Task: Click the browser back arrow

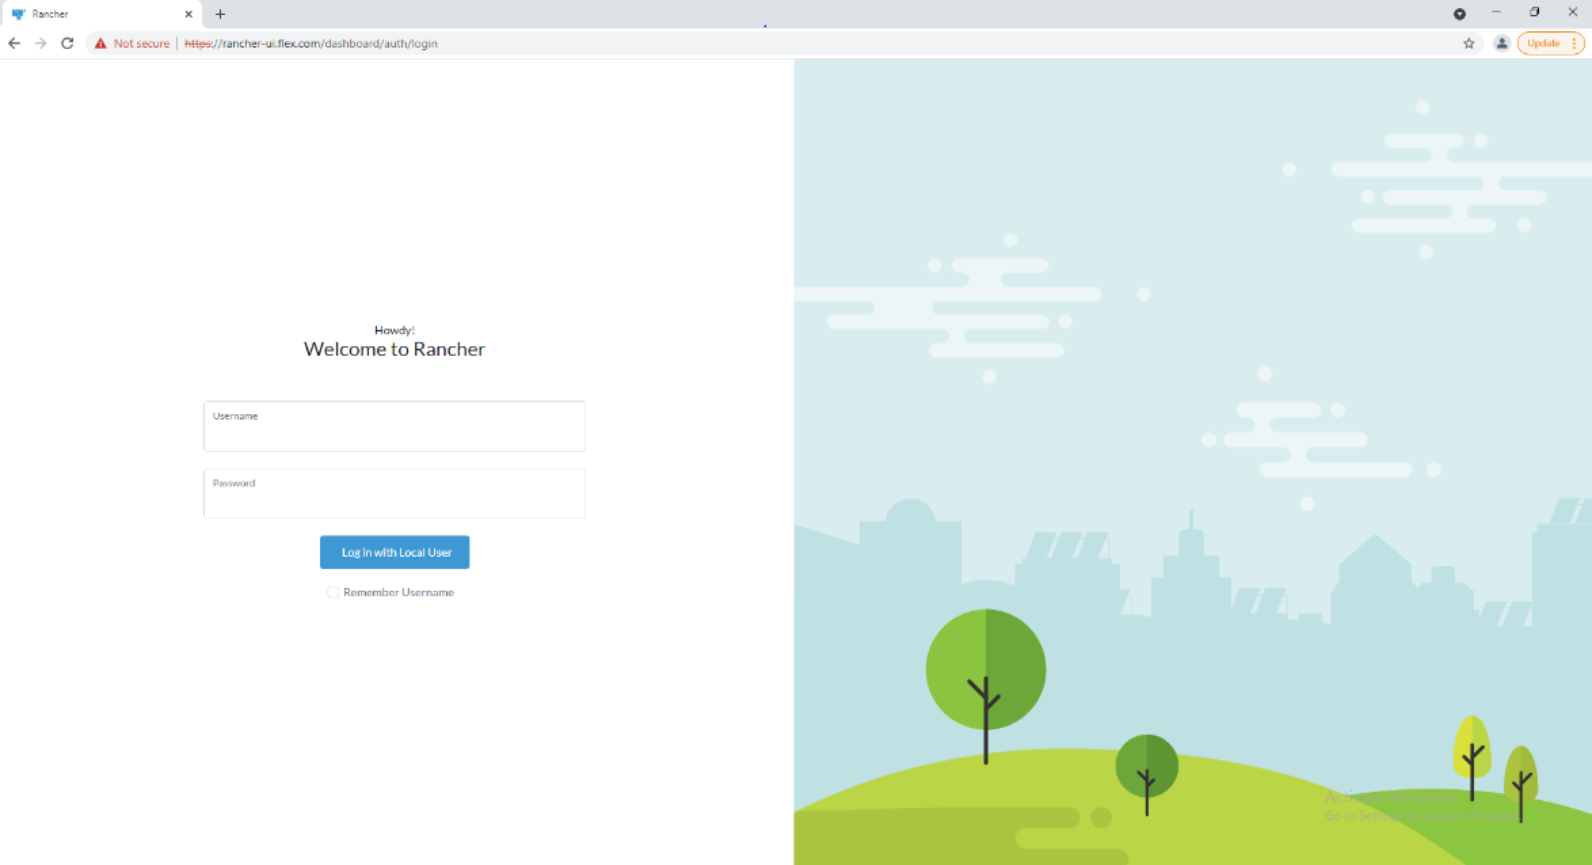Action: (14, 43)
